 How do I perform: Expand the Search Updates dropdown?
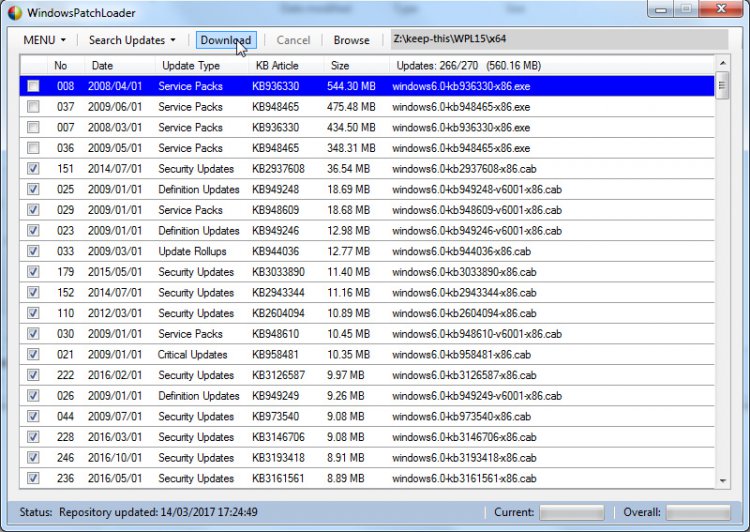point(132,40)
